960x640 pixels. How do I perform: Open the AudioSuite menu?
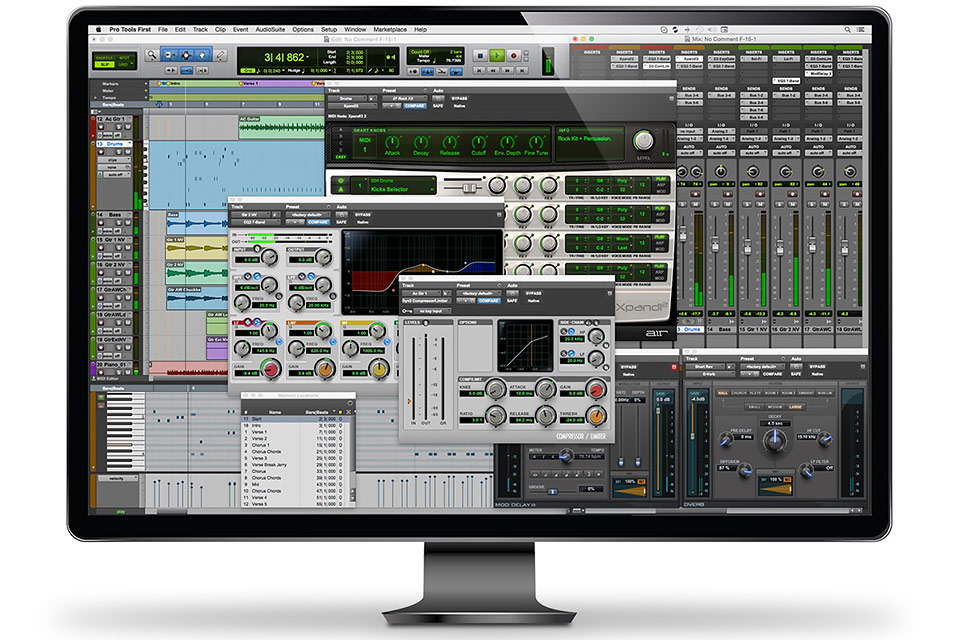coord(270,30)
